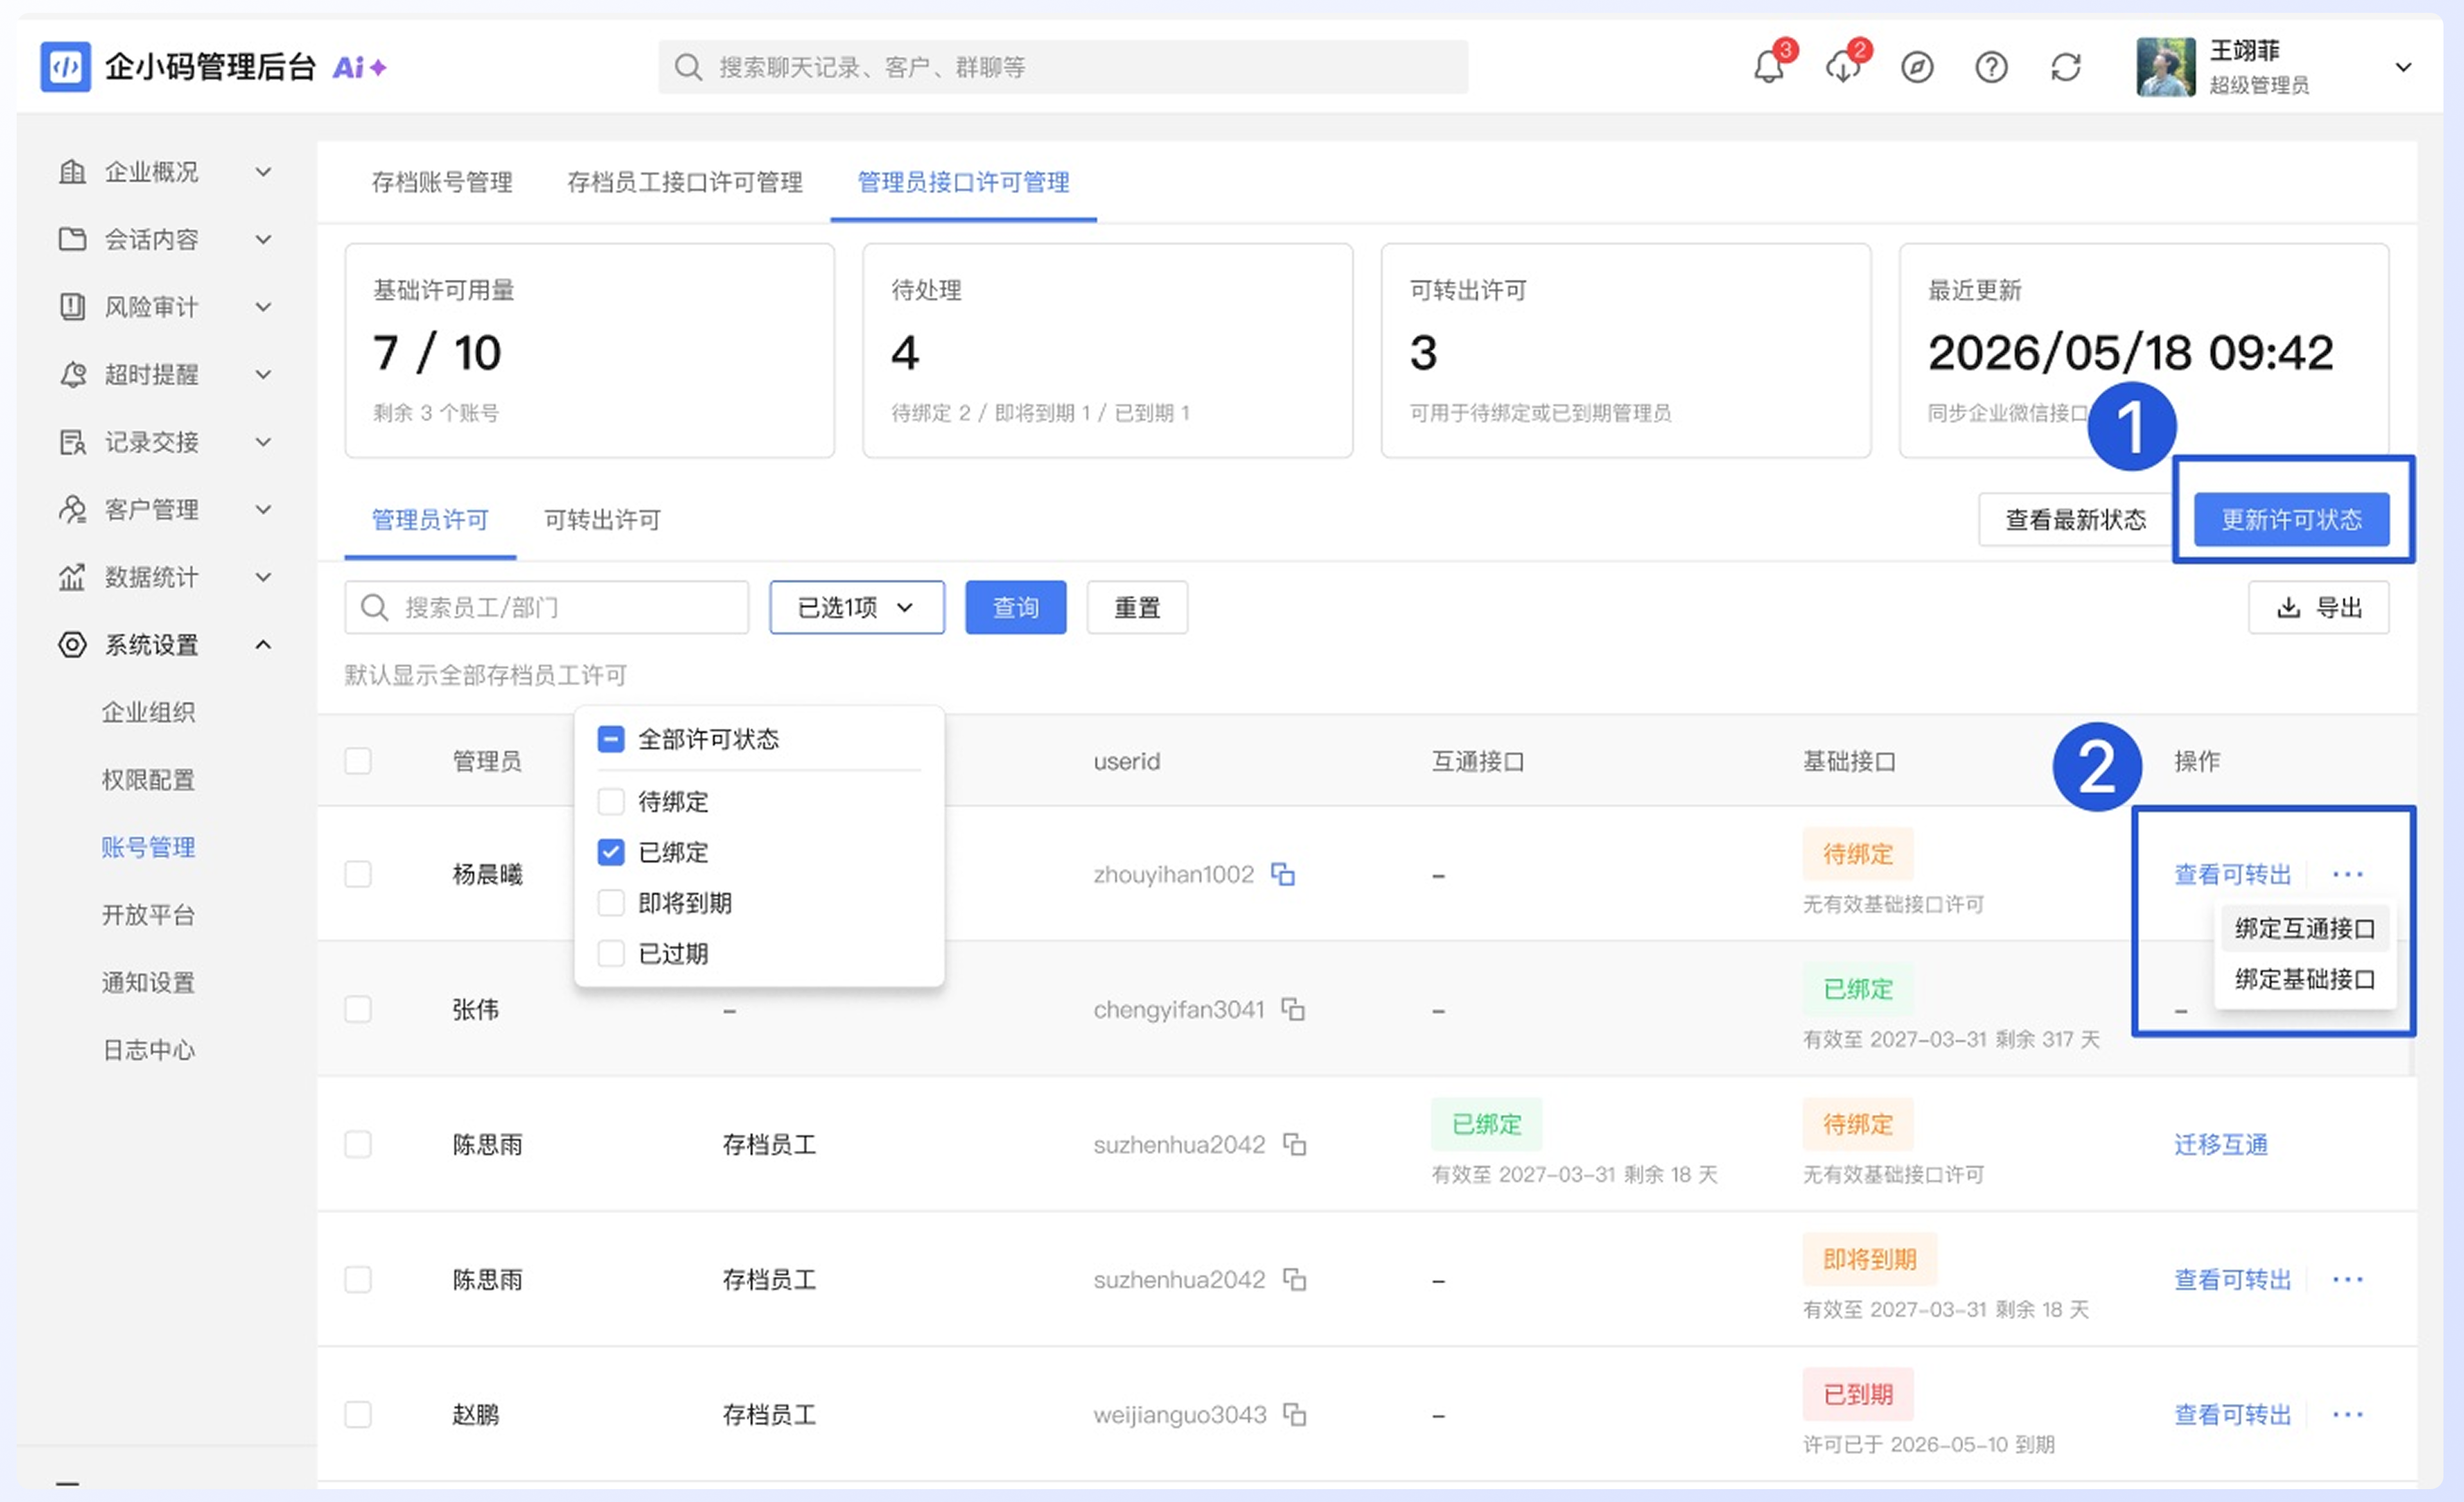Click the 查看最新状态 button

[2076, 519]
